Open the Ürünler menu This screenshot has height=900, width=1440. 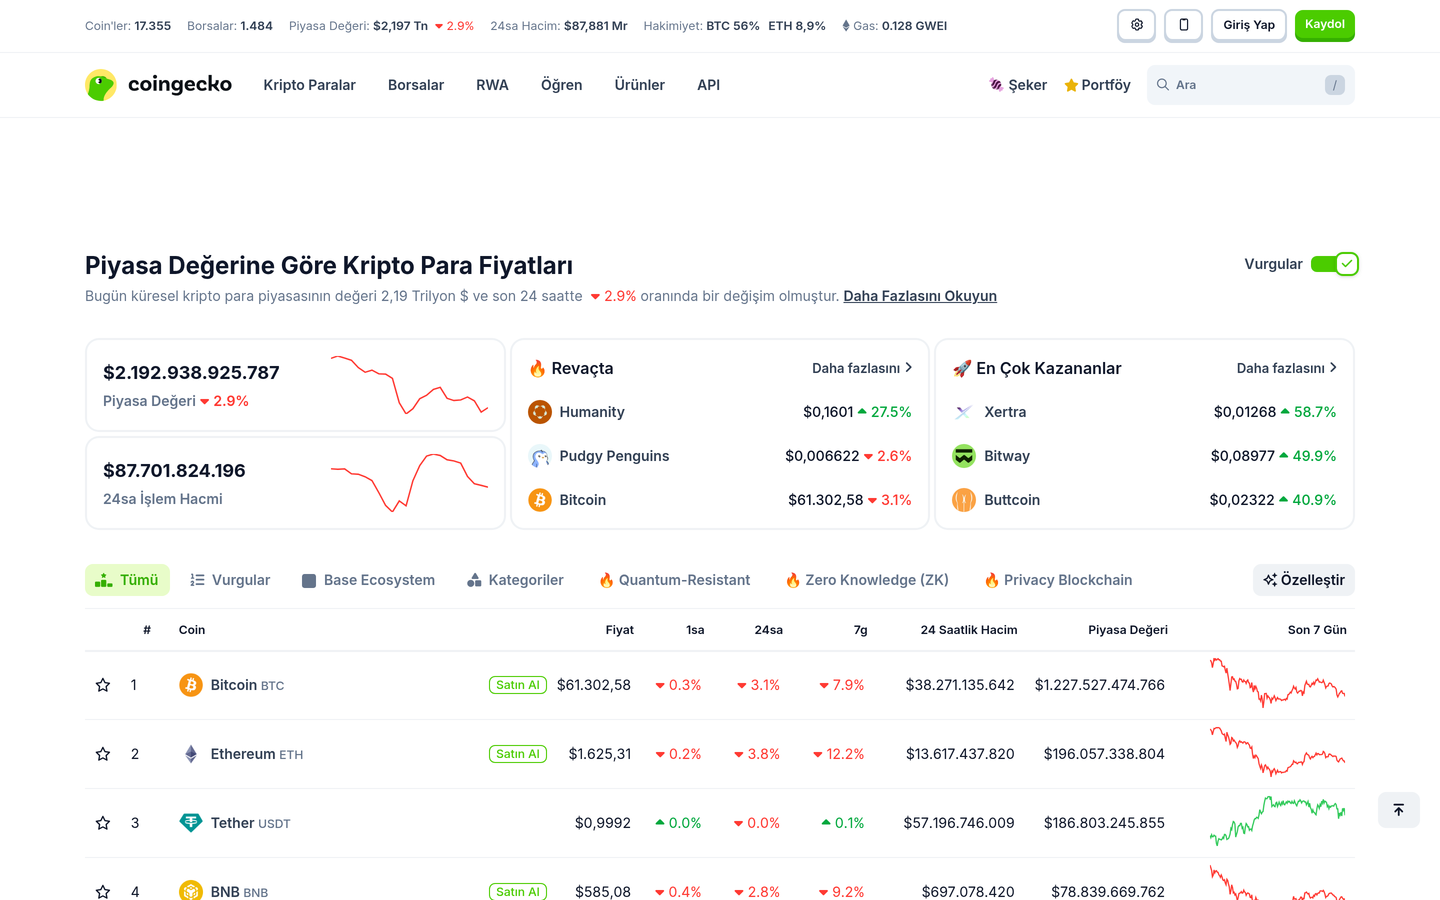(x=639, y=85)
